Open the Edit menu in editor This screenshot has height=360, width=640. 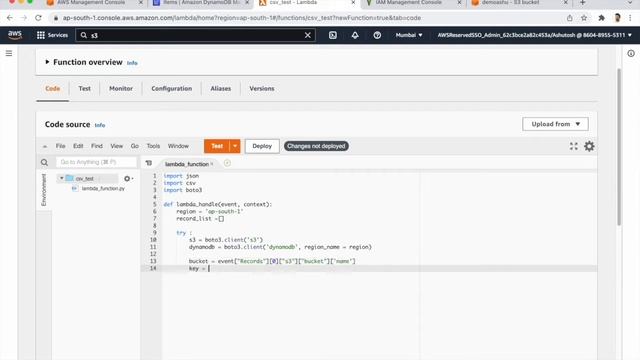point(78,146)
